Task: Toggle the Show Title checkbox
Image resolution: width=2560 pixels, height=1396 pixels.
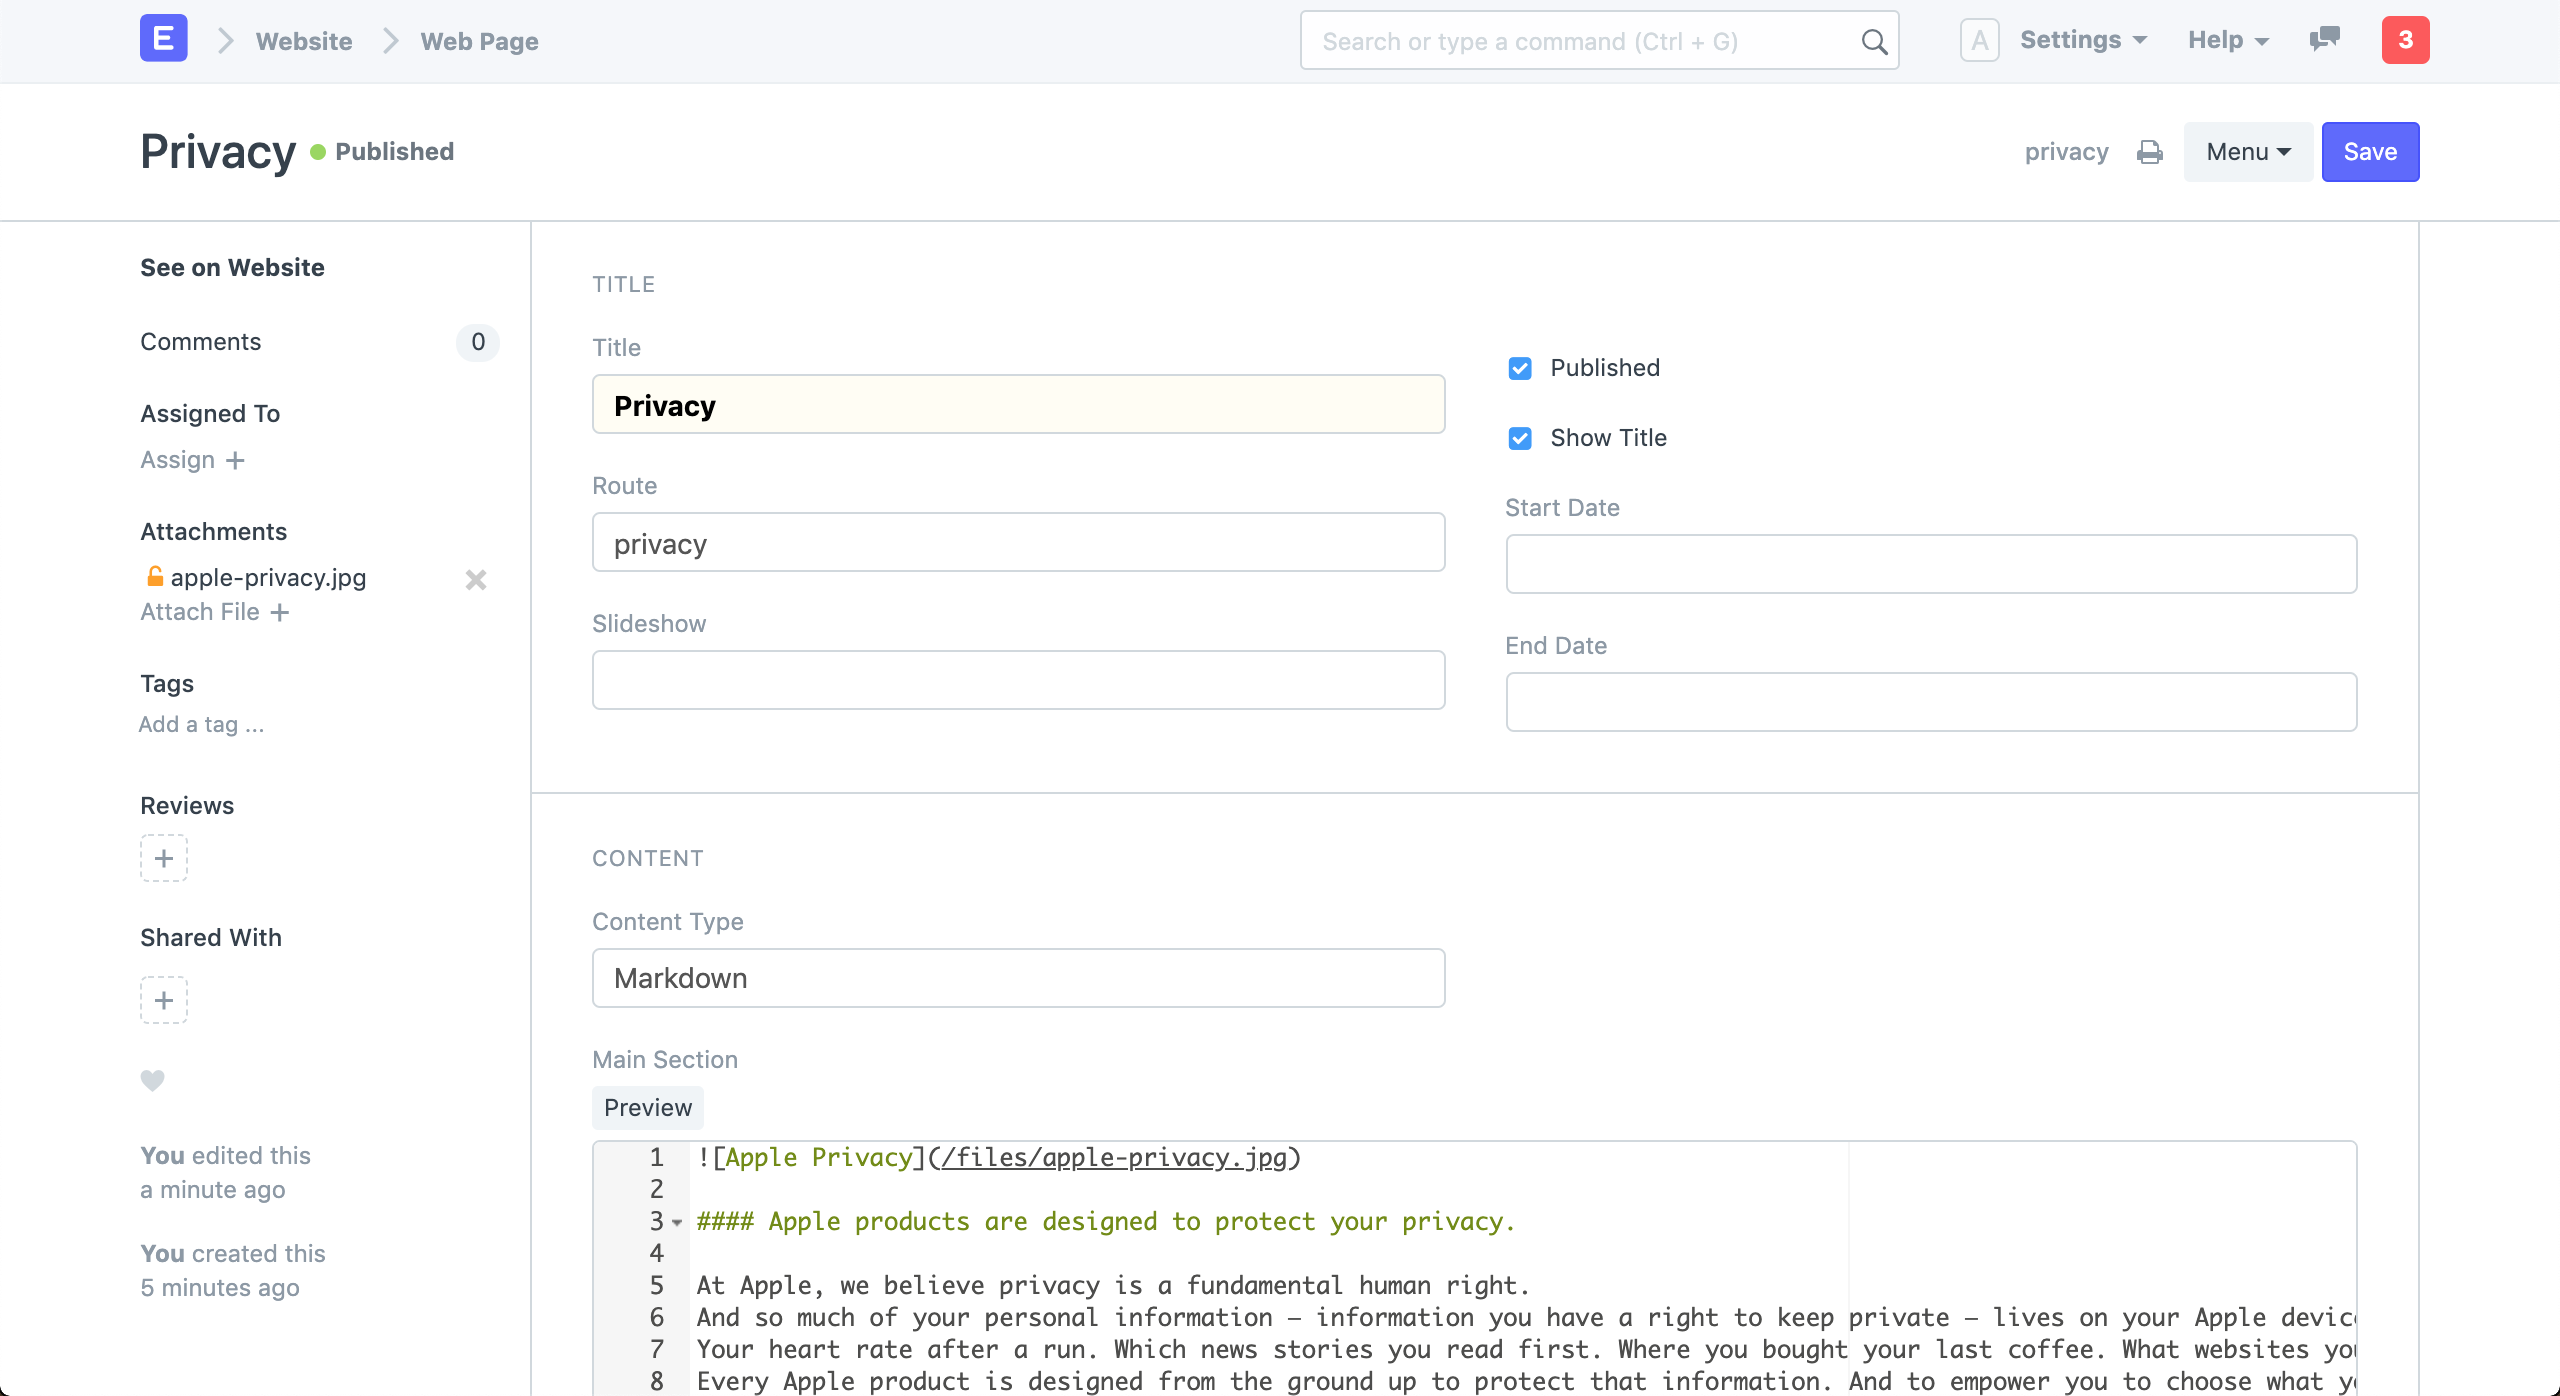Action: point(1518,437)
